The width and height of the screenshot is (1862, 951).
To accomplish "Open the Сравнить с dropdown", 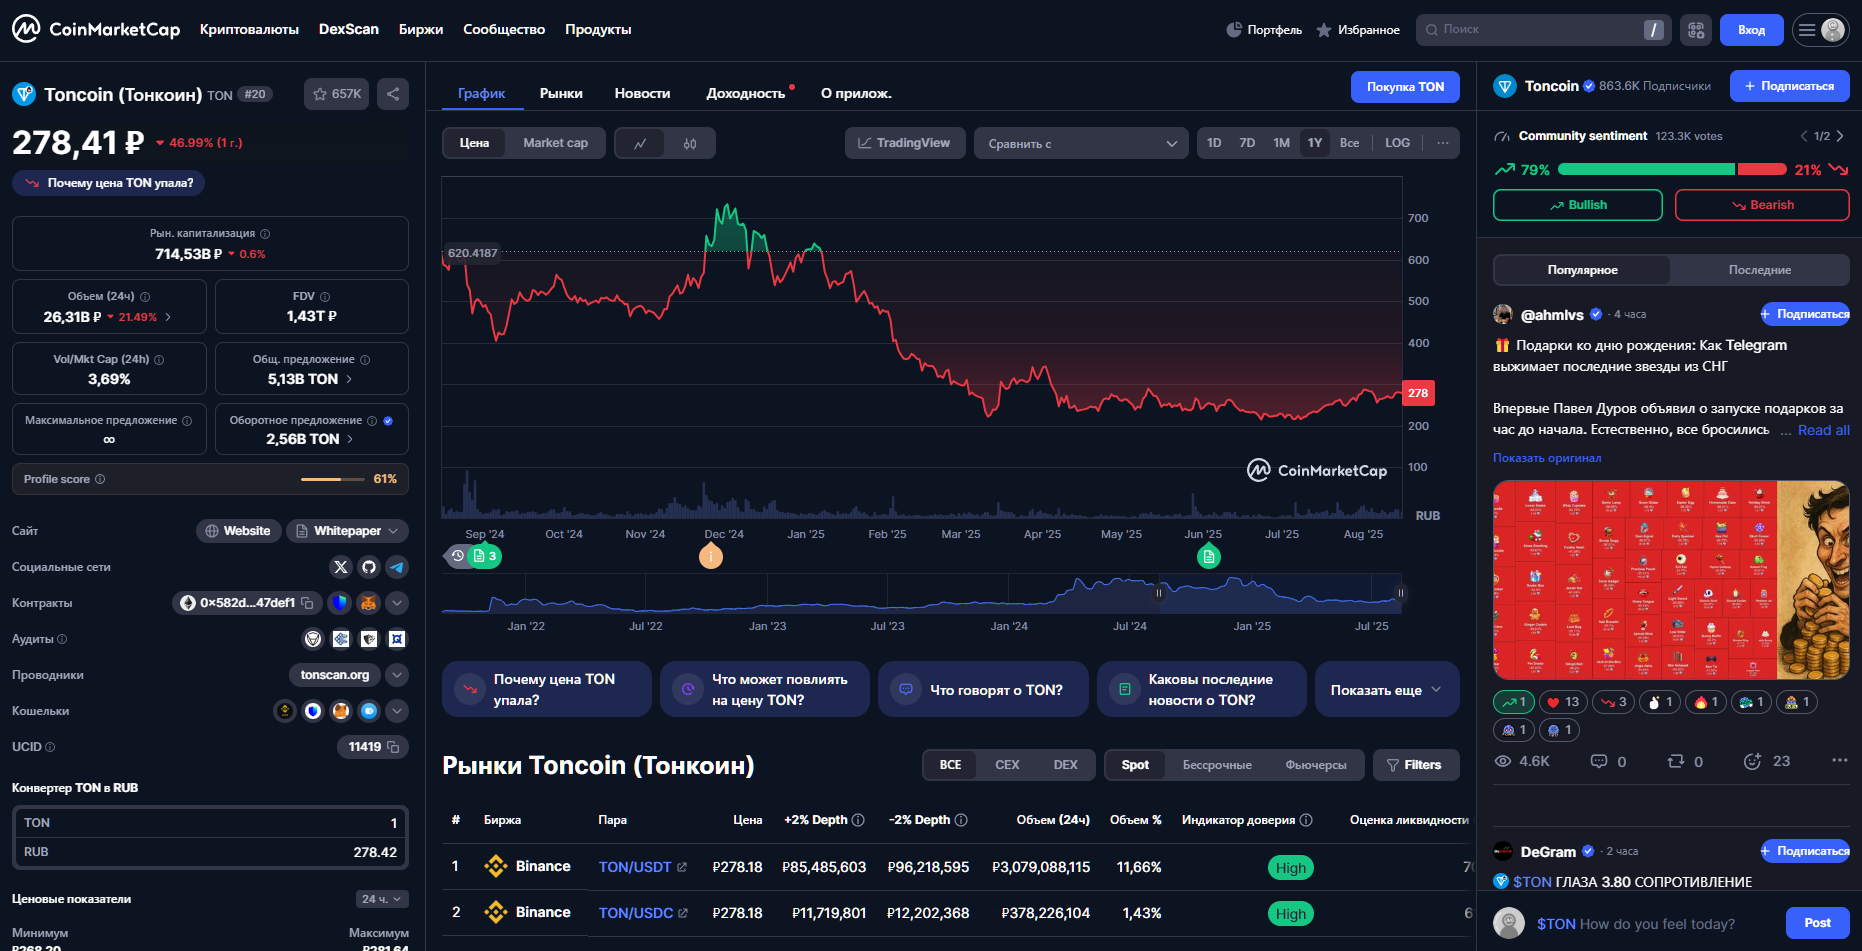I will coord(1081,143).
